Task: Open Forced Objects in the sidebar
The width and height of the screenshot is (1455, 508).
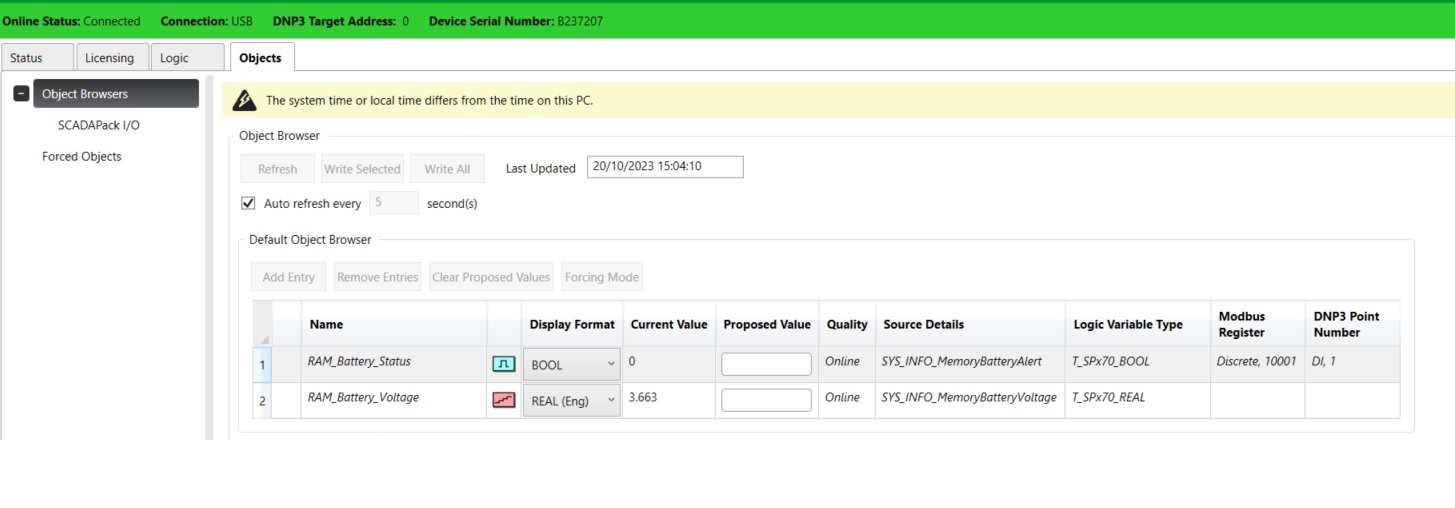Action: pos(82,156)
